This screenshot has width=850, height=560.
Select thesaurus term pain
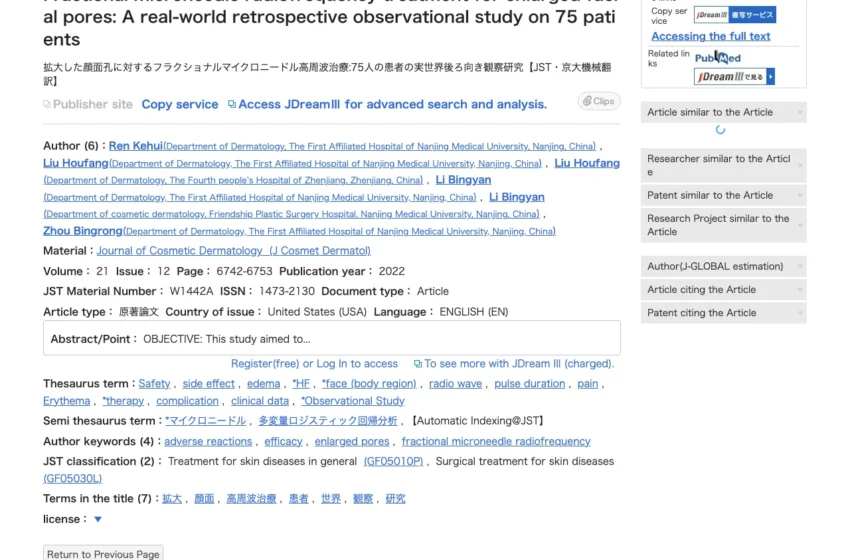click(588, 384)
